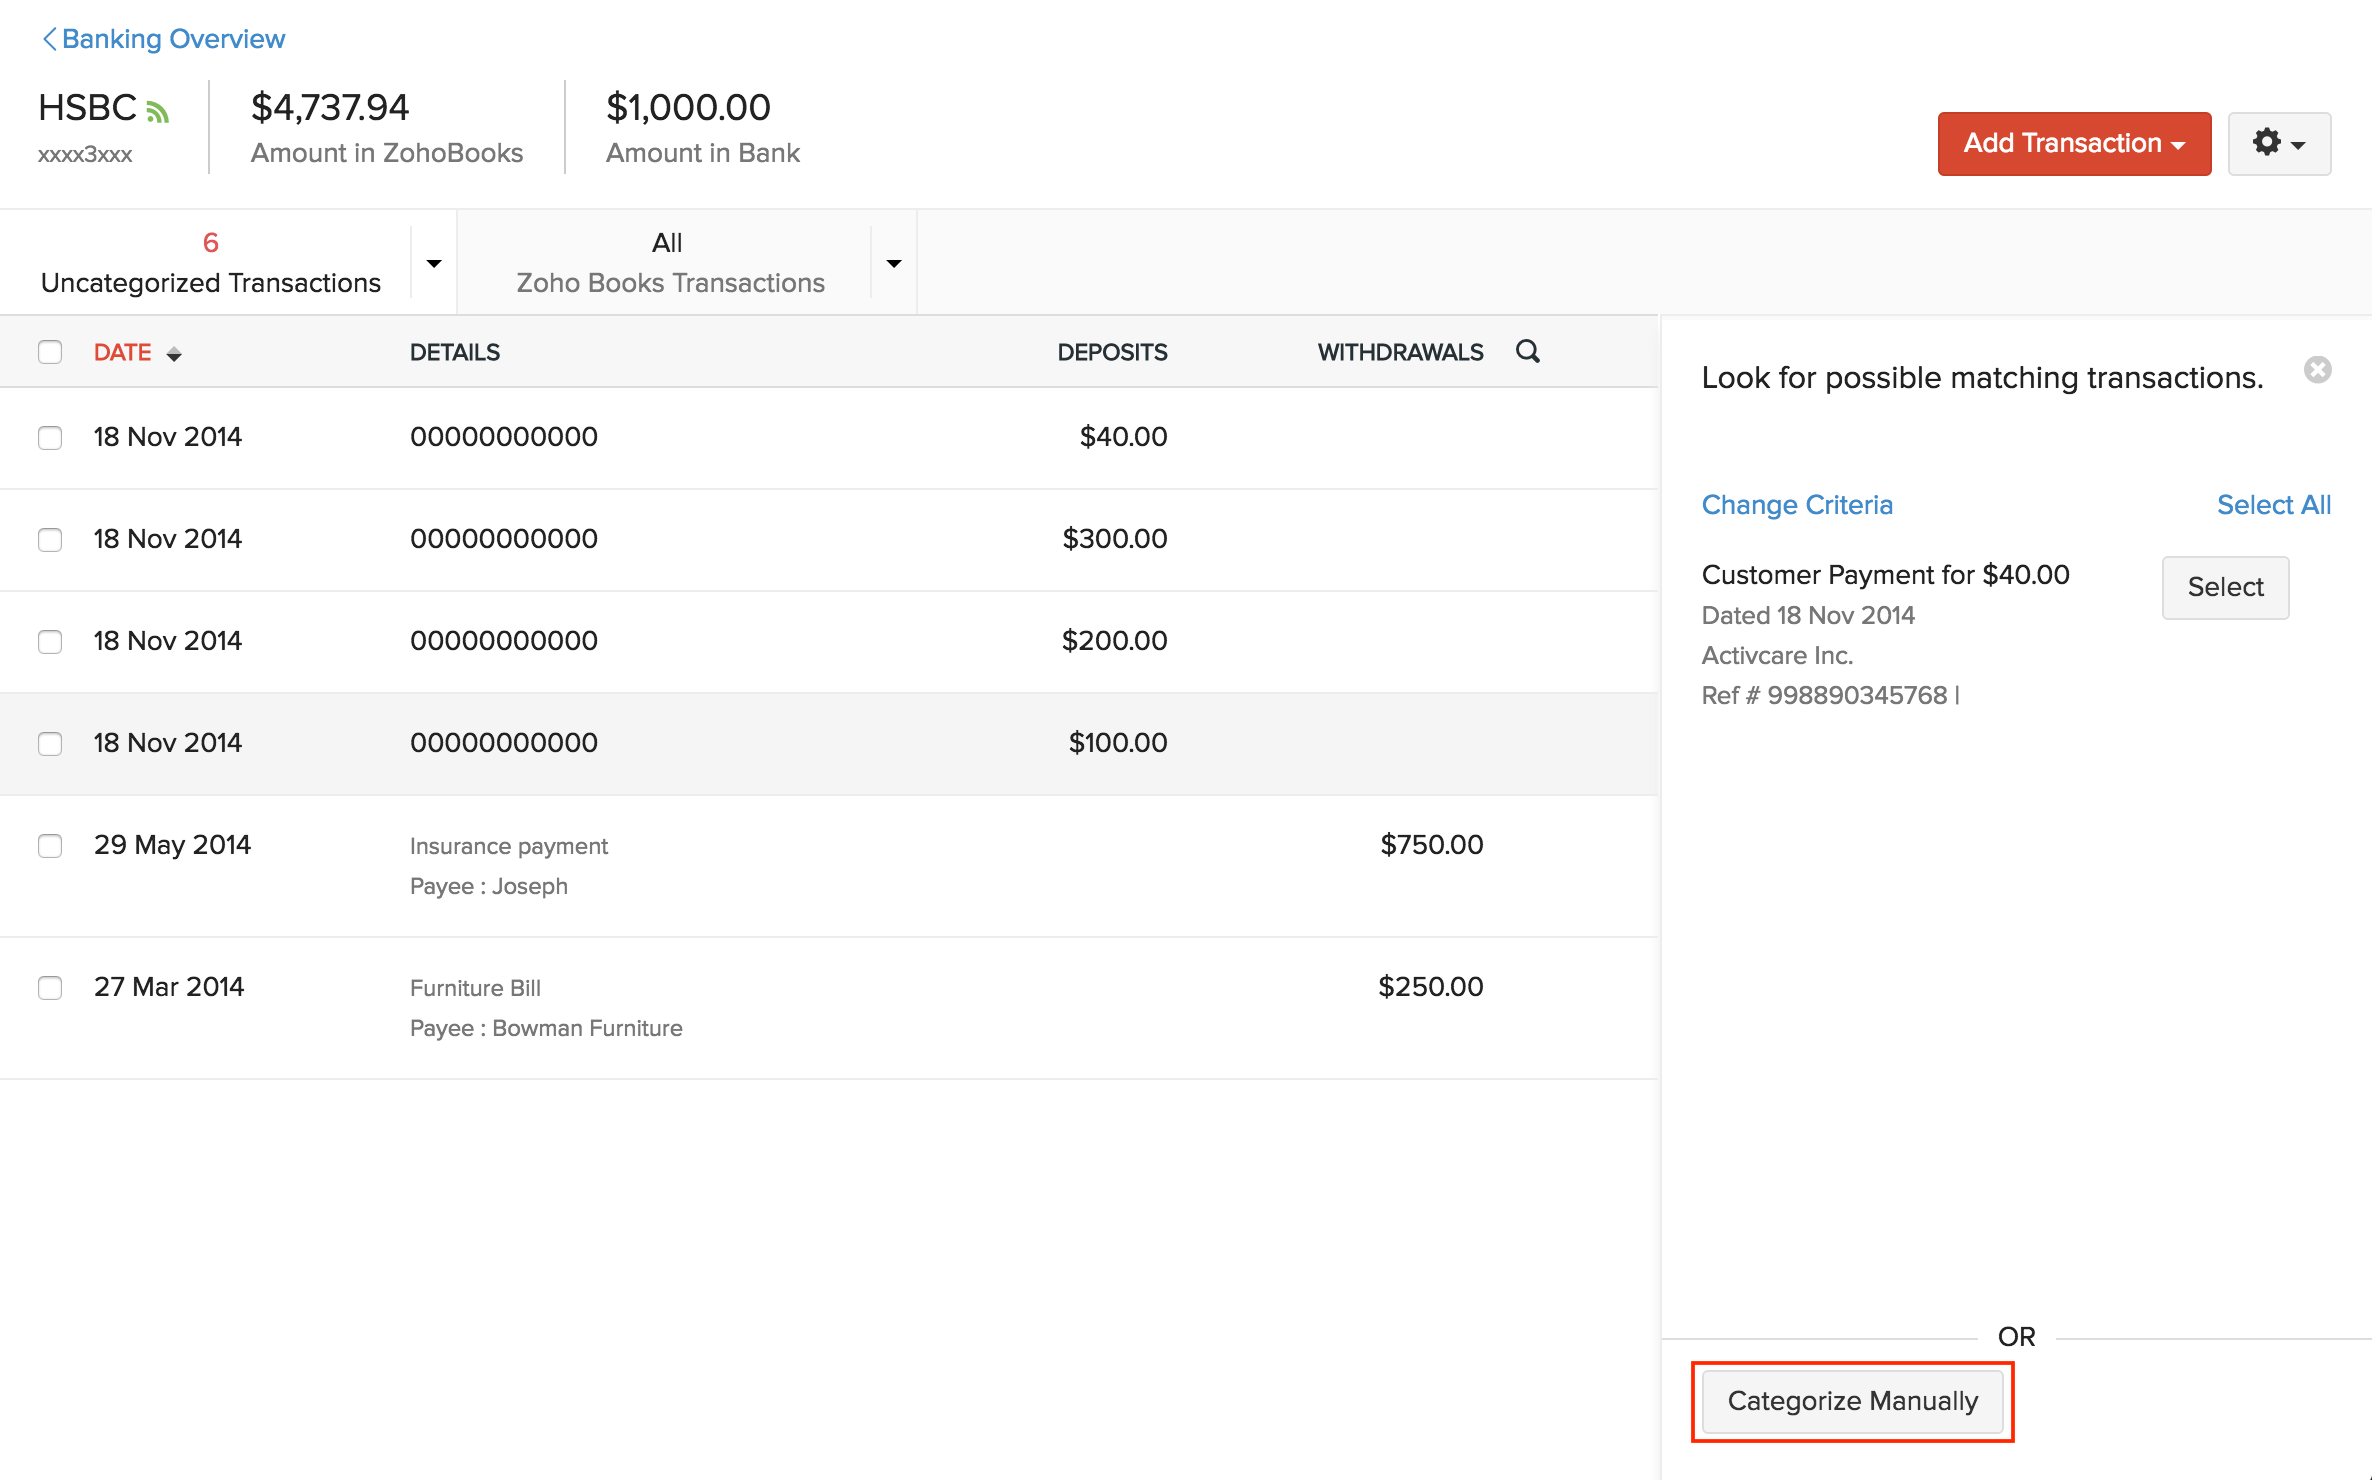Click the Categorize Manually button
Screen dimensions: 2372x1480
[1852, 1401]
